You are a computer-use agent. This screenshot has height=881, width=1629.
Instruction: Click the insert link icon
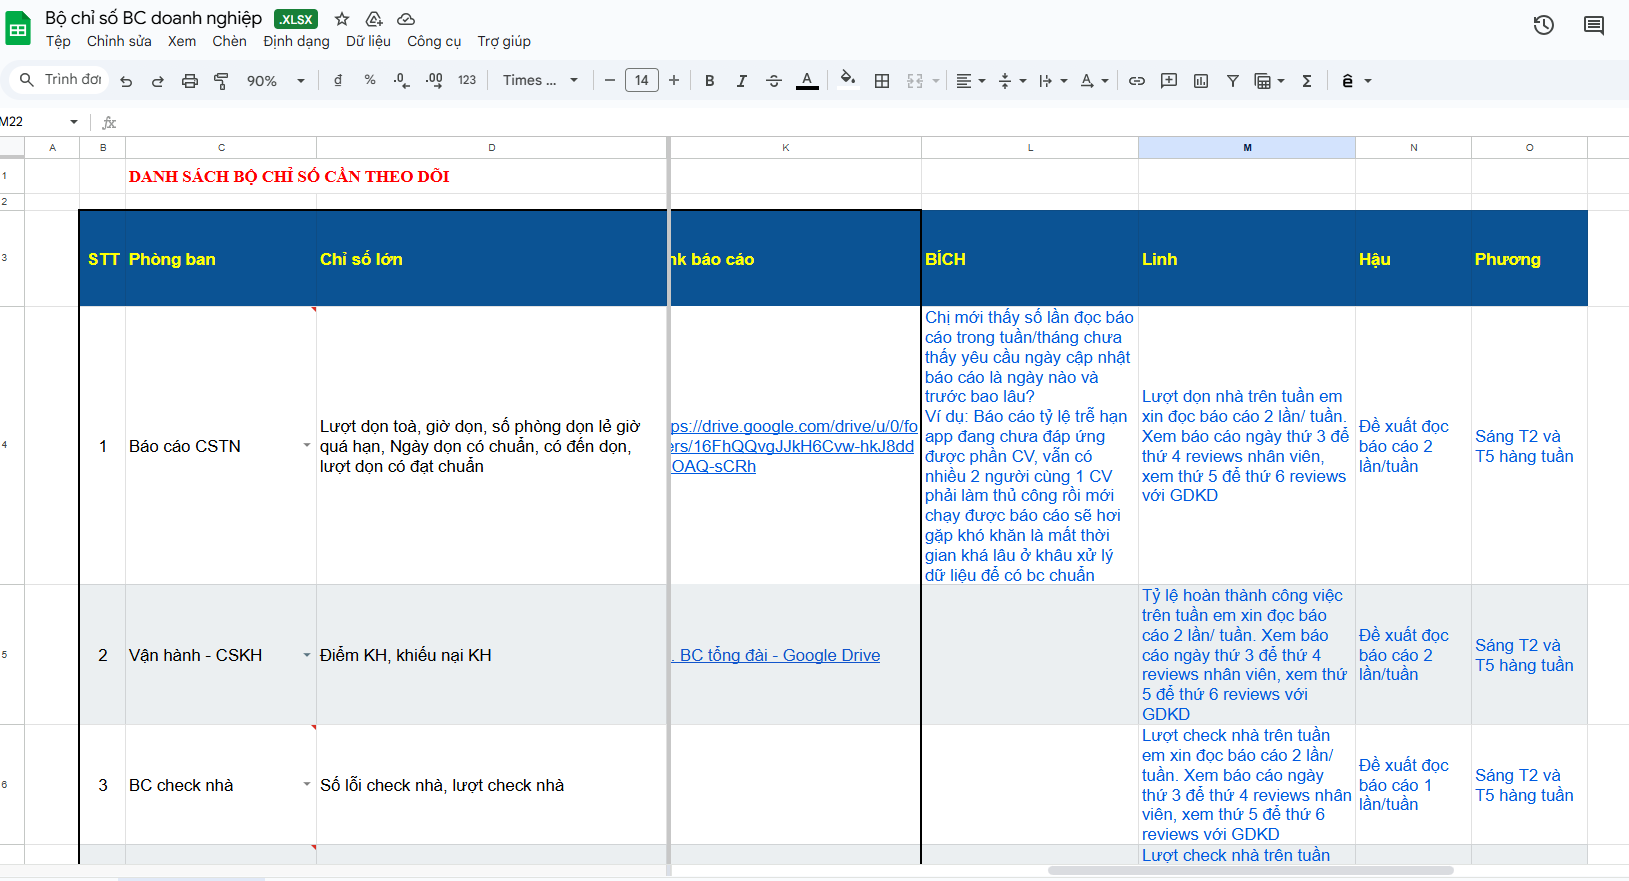(1137, 81)
